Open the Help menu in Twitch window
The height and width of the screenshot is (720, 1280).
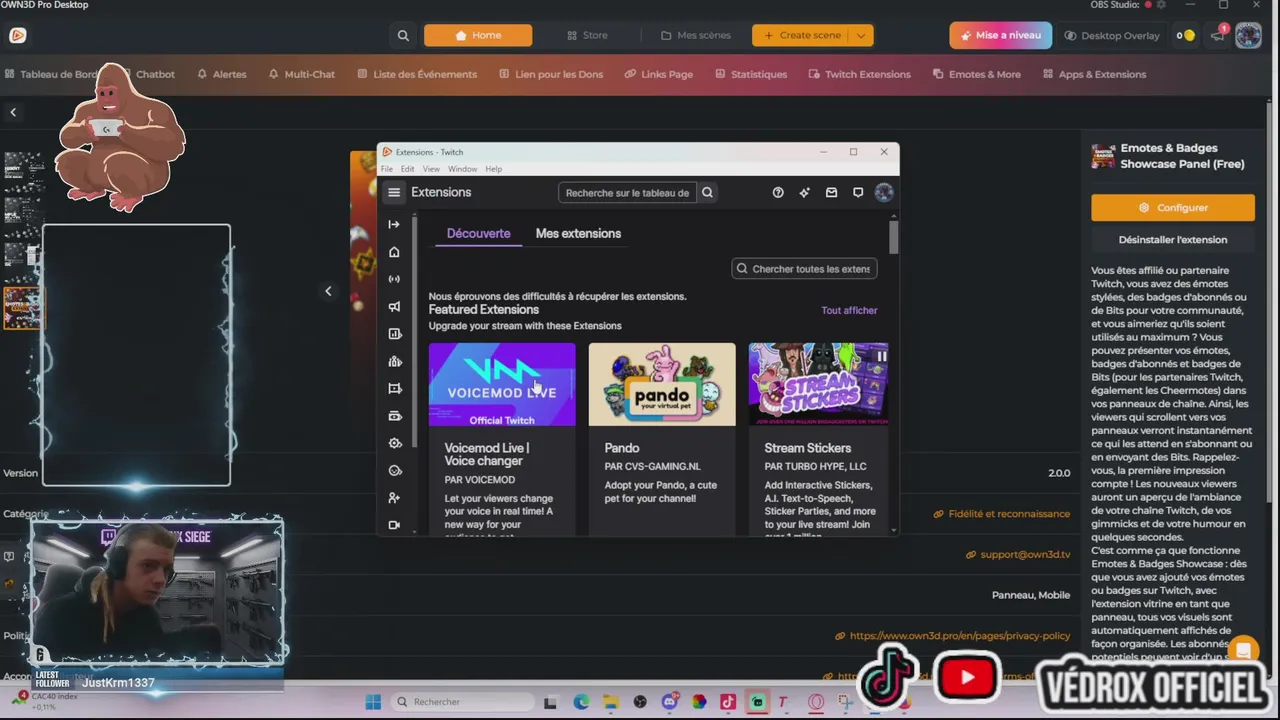pos(493,169)
